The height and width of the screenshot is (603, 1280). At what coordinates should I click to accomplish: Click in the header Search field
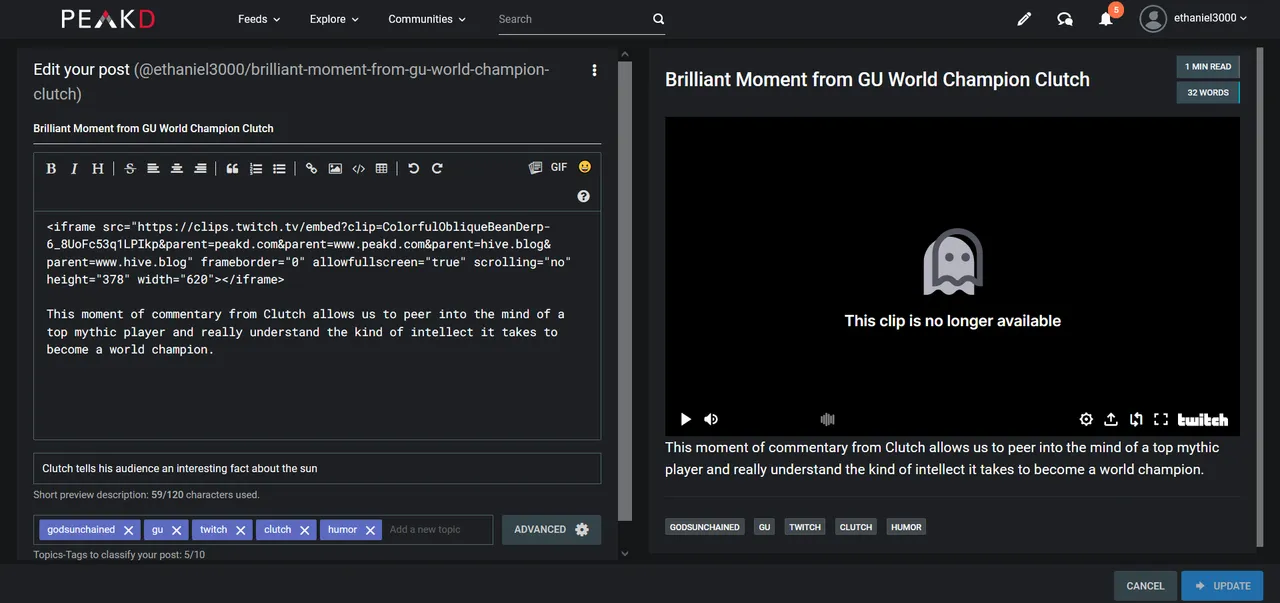click(x=573, y=19)
